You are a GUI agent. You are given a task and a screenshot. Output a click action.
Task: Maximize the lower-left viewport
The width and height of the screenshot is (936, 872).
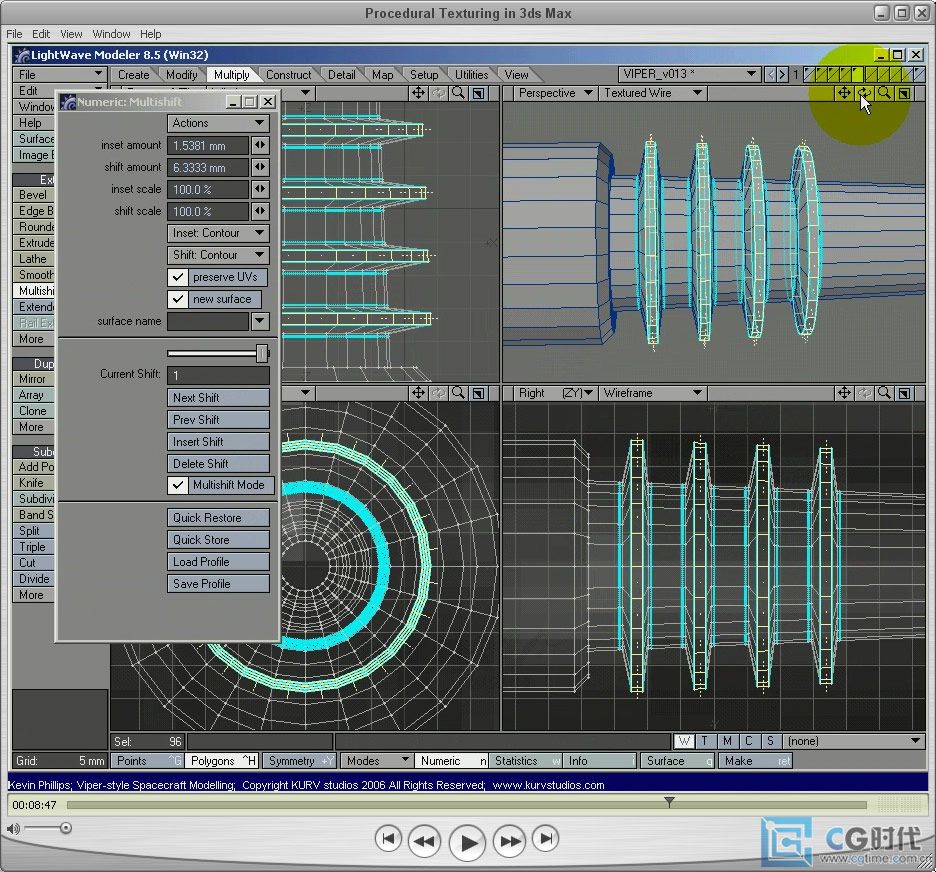[479, 393]
